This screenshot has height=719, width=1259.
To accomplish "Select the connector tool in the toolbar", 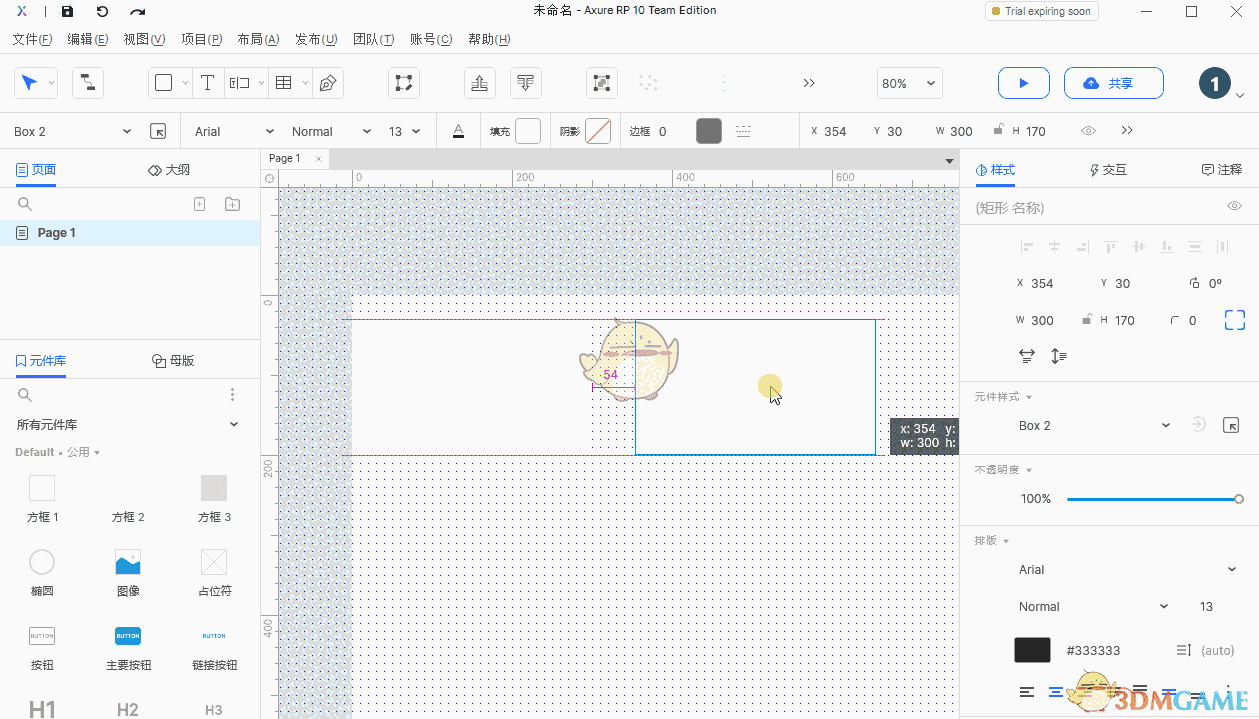I will tap(87, 83).
